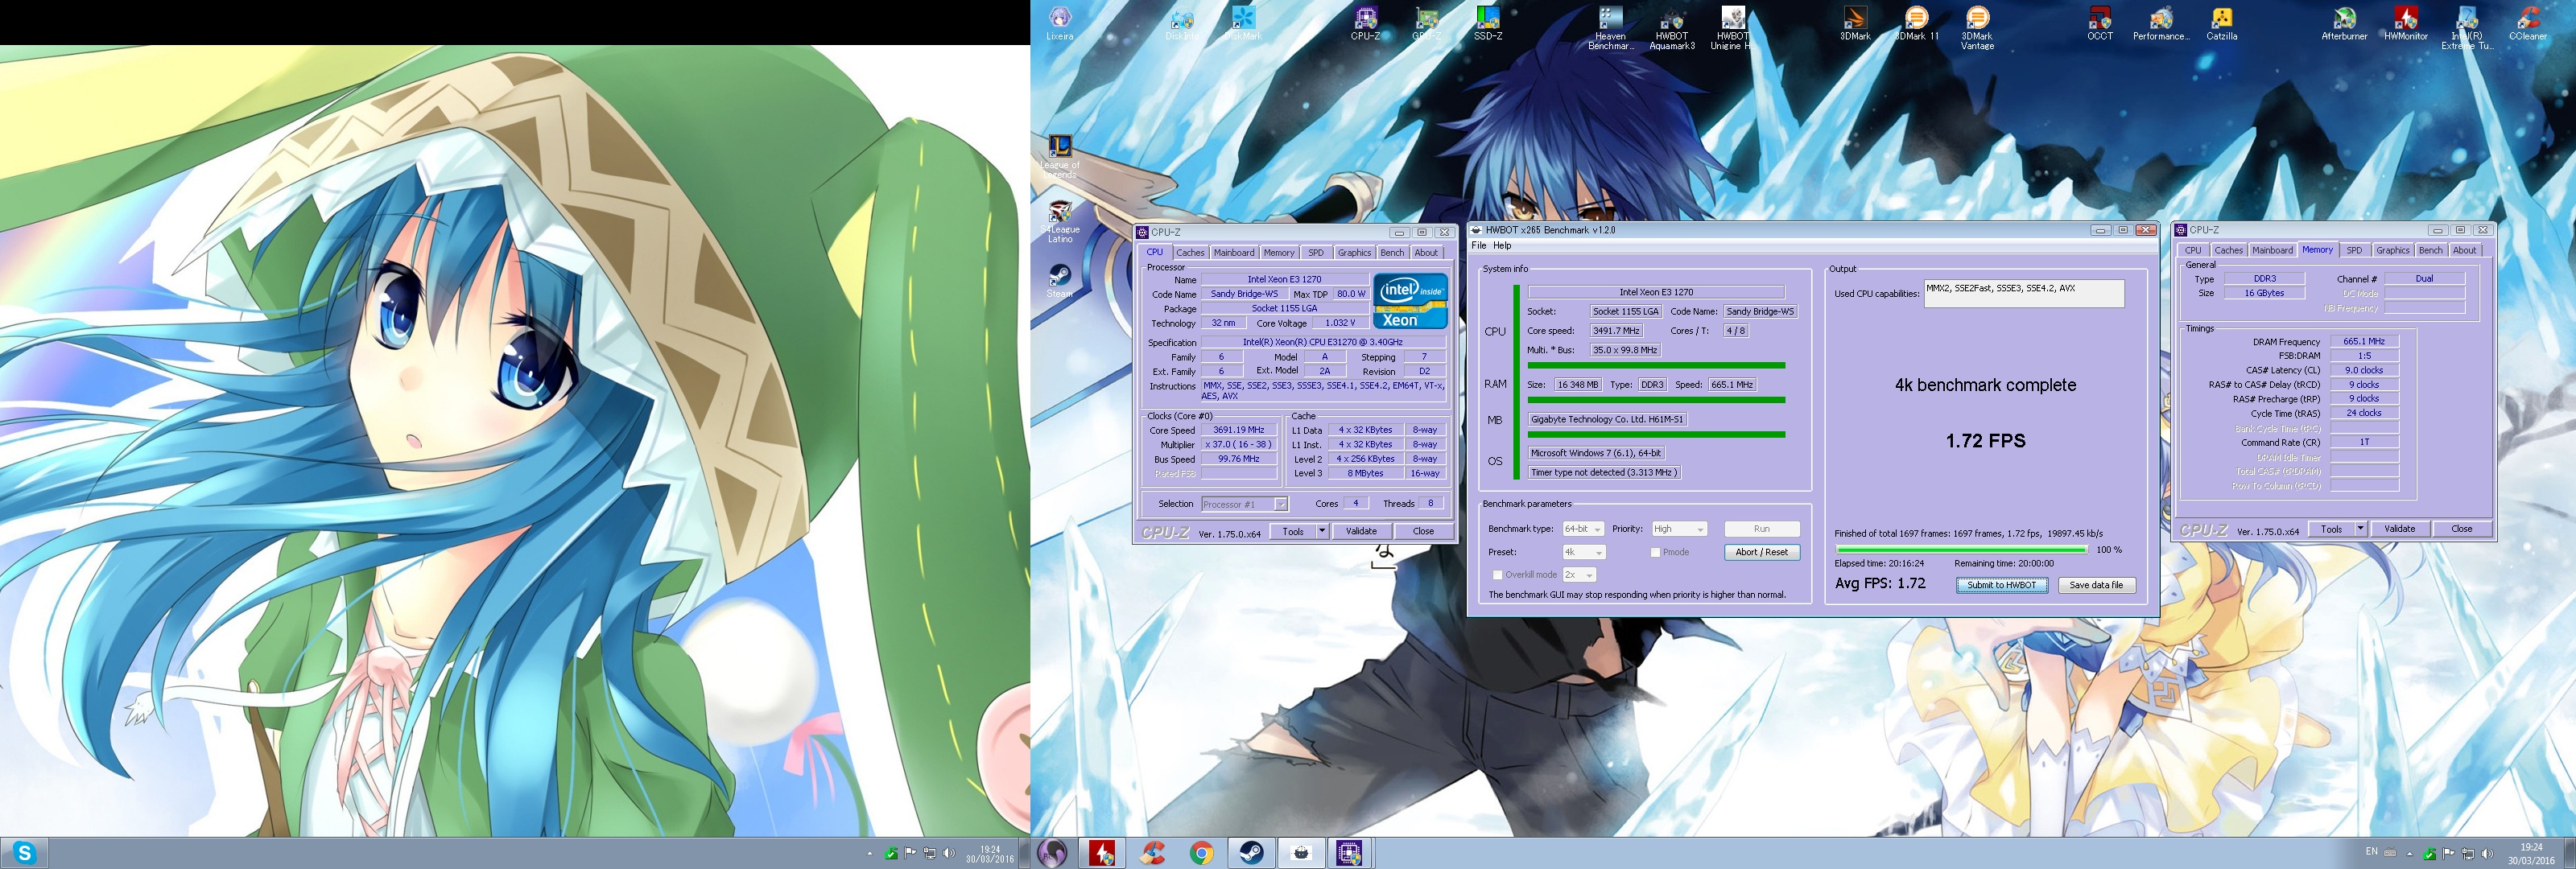Open the League of Legends desktop icon
This screenshot has height=869, width=2576.
coord(1060,157)
